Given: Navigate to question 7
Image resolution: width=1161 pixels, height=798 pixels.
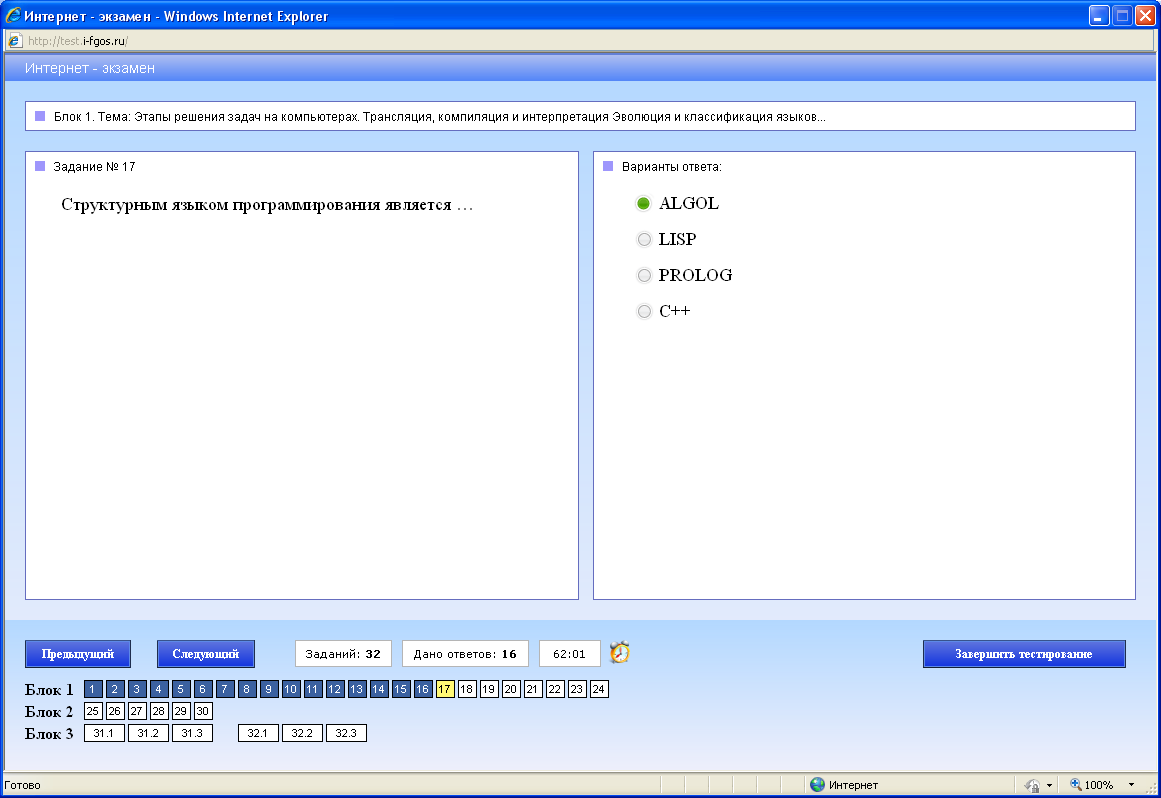Looking at the screenshot, I should (225, 689).
